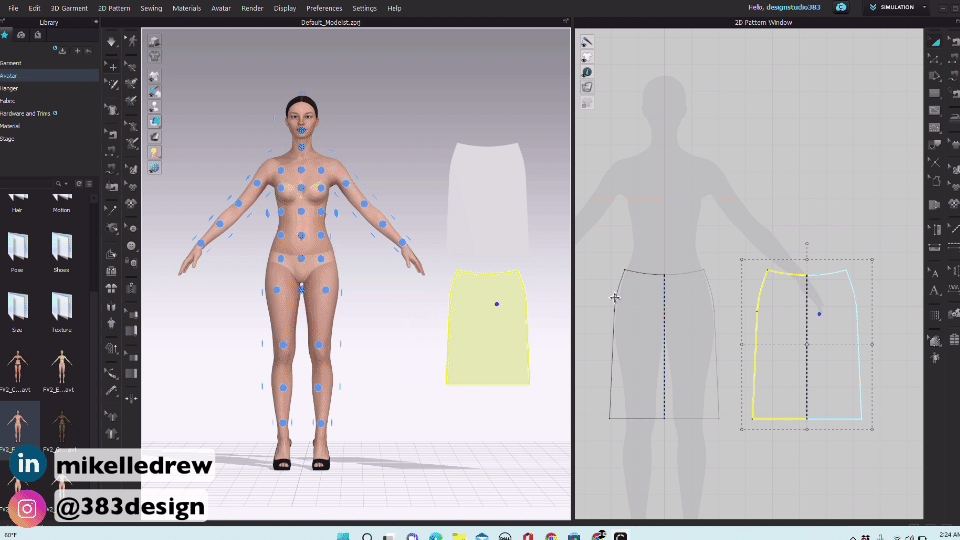Toggle the 2D information display icon
Screen dimensions: 960x540
[x=587, y=72]
